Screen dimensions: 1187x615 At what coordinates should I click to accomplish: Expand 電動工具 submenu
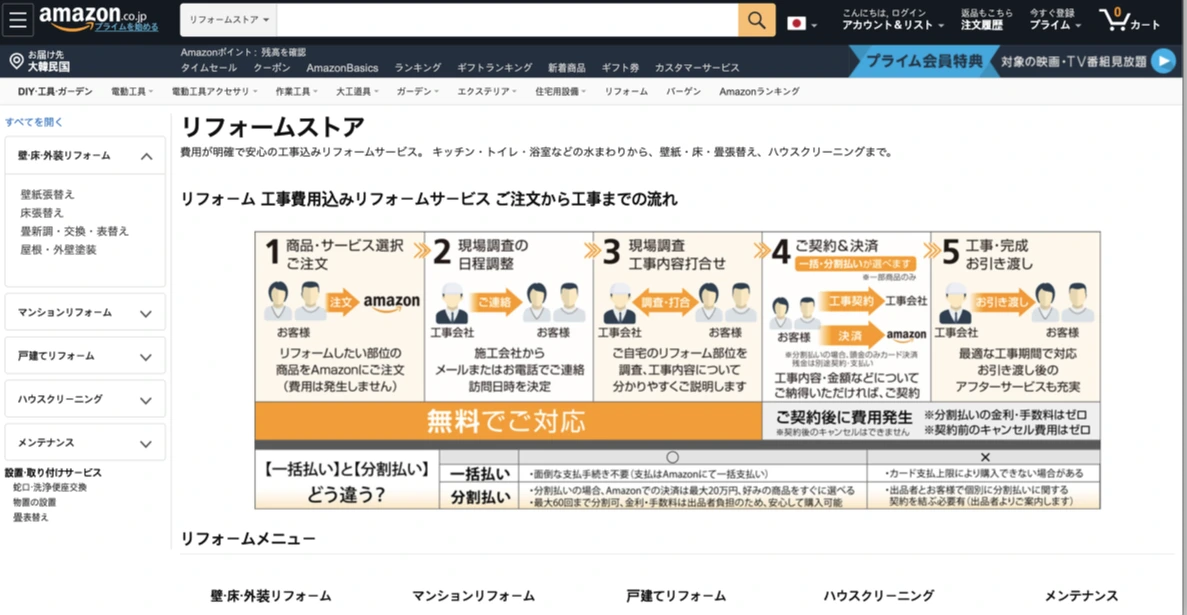132,92
